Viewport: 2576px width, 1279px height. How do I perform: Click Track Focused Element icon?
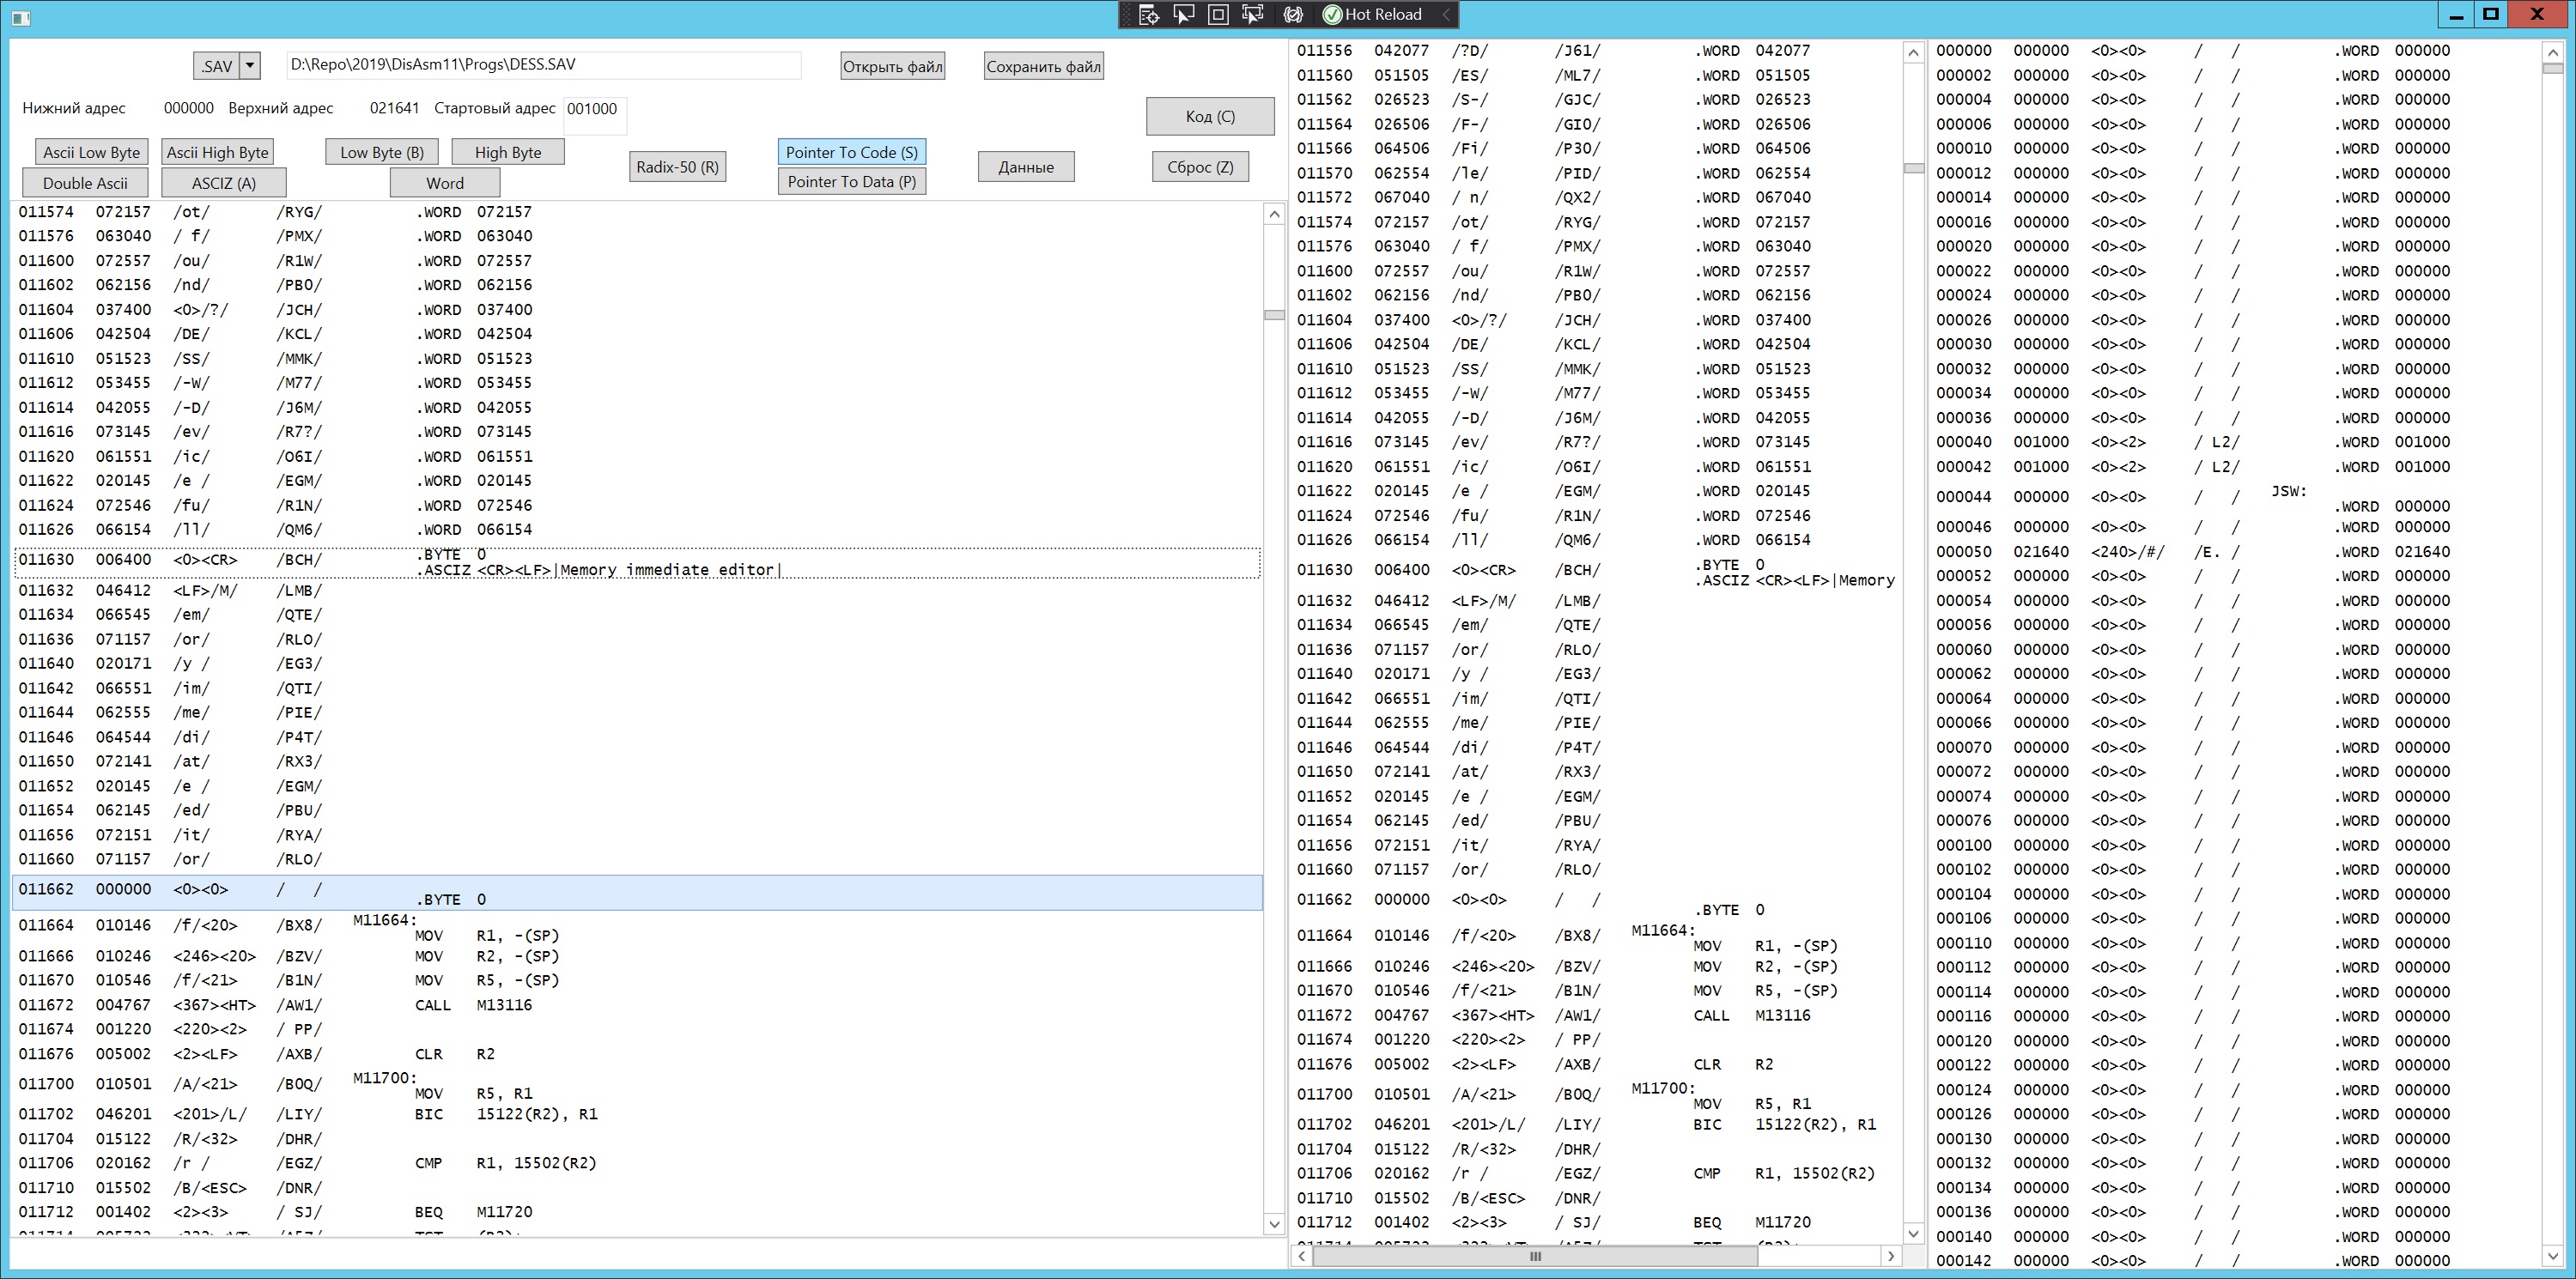pos(1252,15)
